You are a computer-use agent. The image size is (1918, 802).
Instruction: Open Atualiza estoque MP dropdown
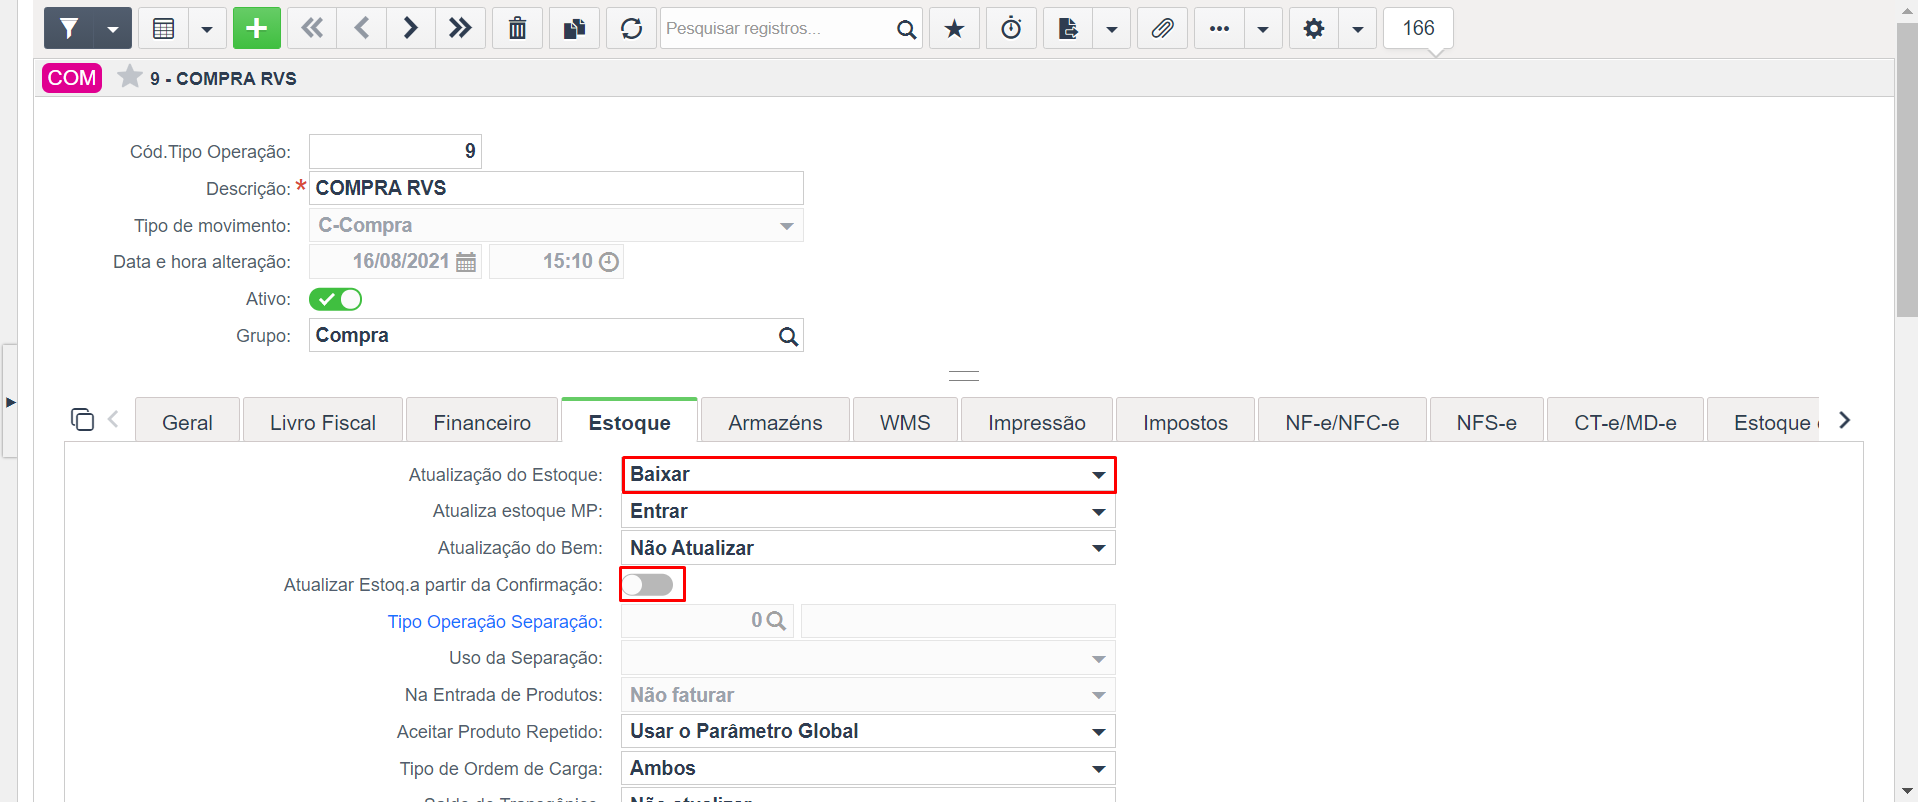(x=868, y=511)
